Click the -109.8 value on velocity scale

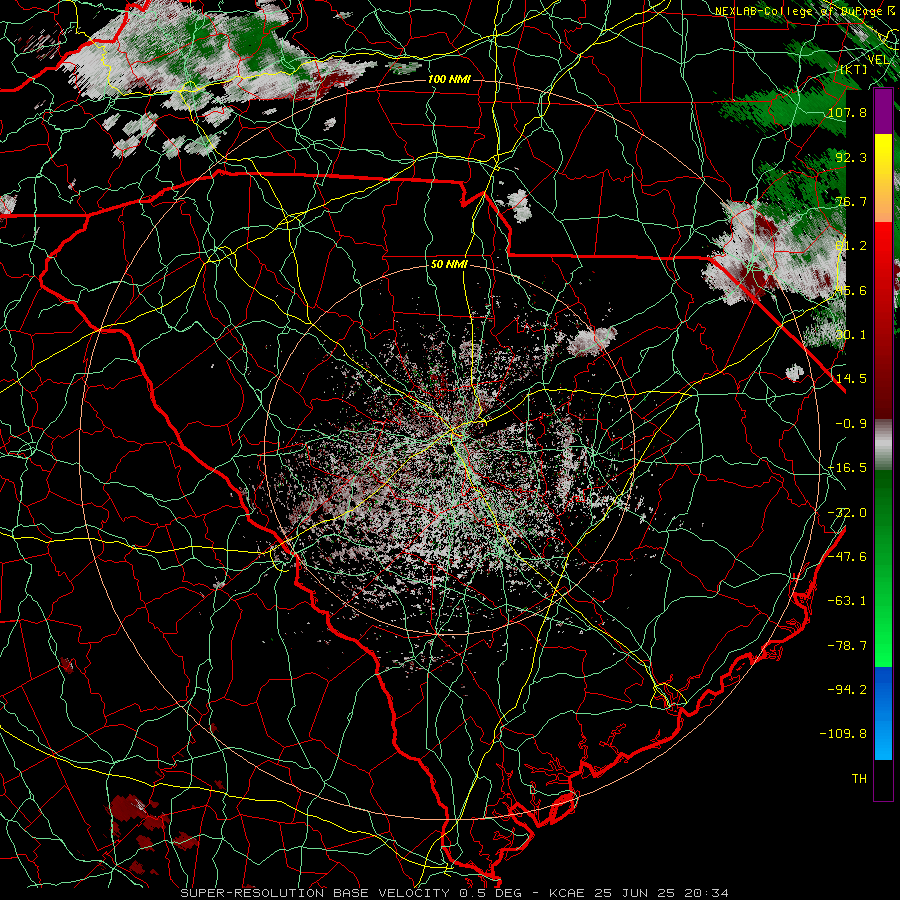click(x=843, y=733)
